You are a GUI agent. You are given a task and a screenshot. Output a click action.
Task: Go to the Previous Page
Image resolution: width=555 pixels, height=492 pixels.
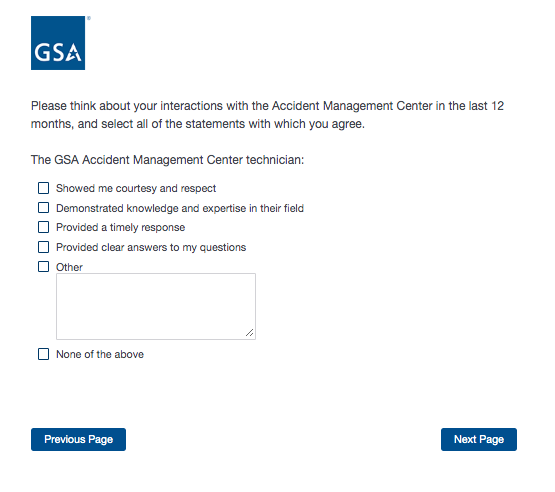[x=78, y=439]
